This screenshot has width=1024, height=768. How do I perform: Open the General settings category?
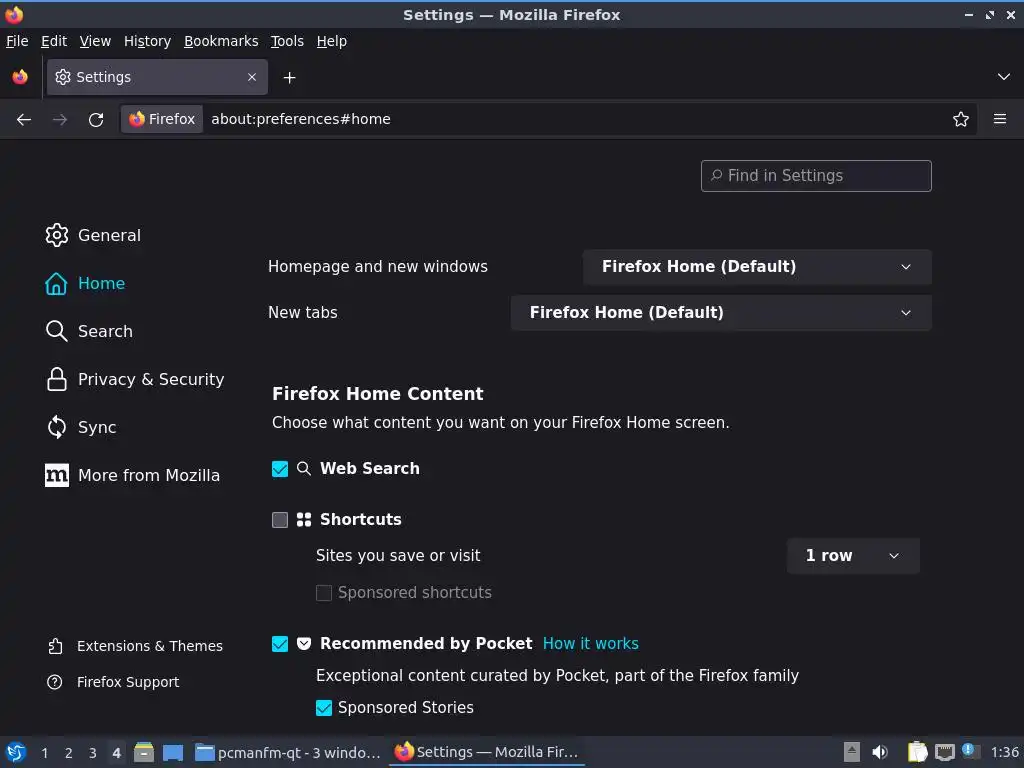tap(93, 235)
